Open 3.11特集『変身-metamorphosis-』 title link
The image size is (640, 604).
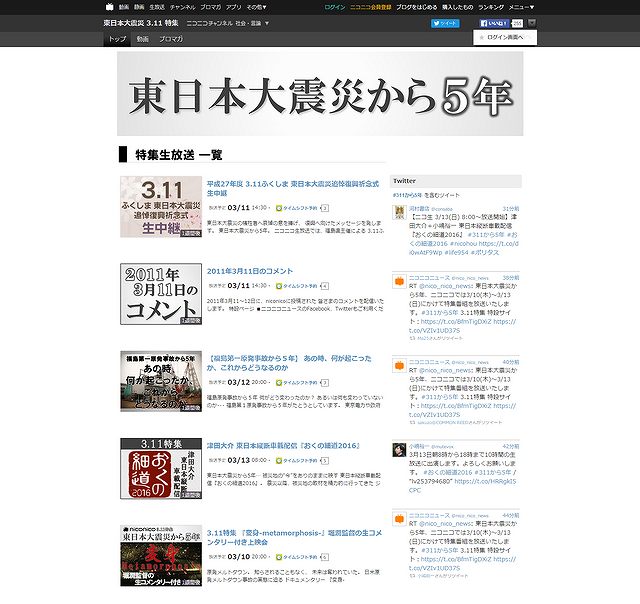click(294, 537)
